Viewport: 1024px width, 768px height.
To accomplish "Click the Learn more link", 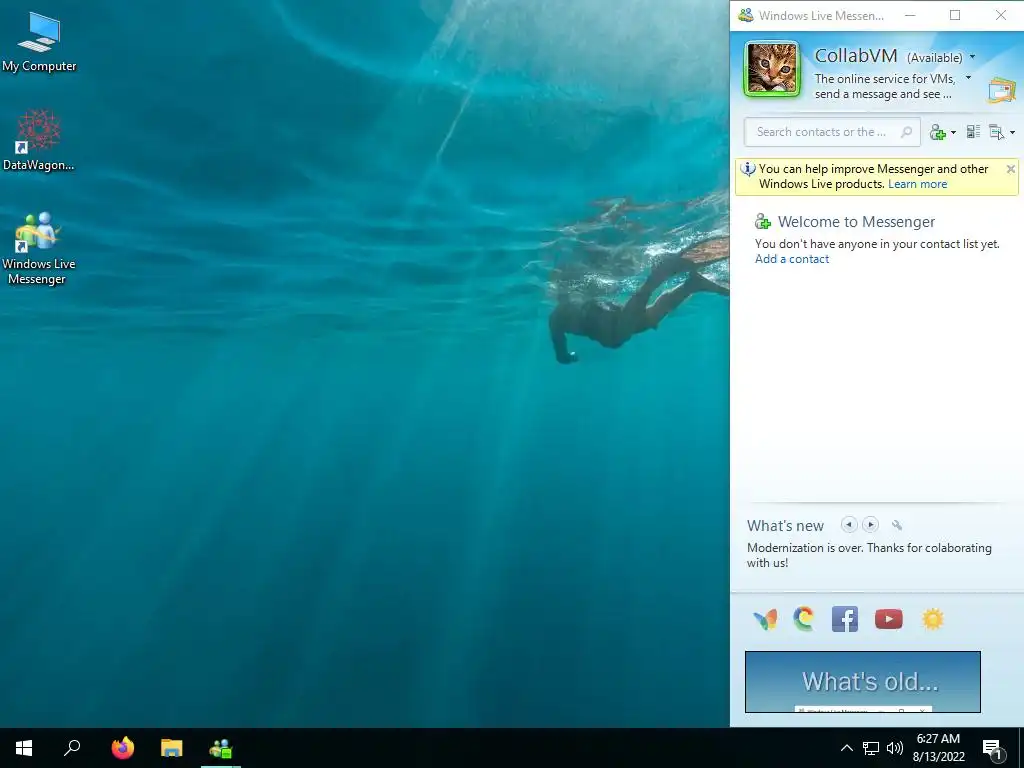I will pyautogui.click(x=917, y=184).
